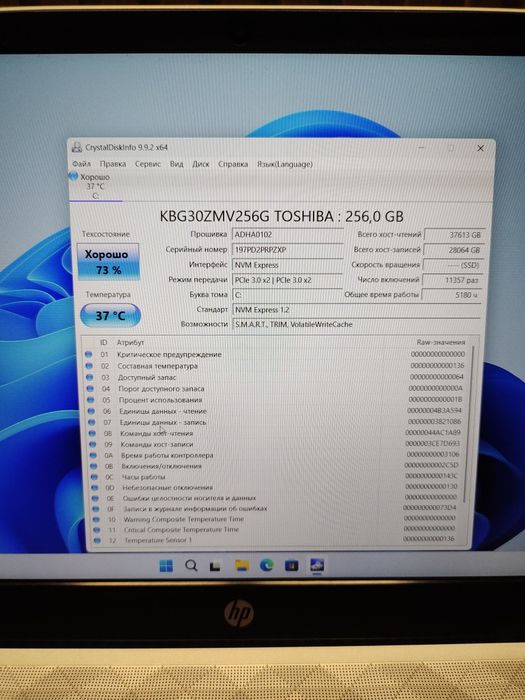The width and height of the screenshot is (525, 700).
Task: Open Microsoft Store from the taskbar
Action: (x=292, y=566)
